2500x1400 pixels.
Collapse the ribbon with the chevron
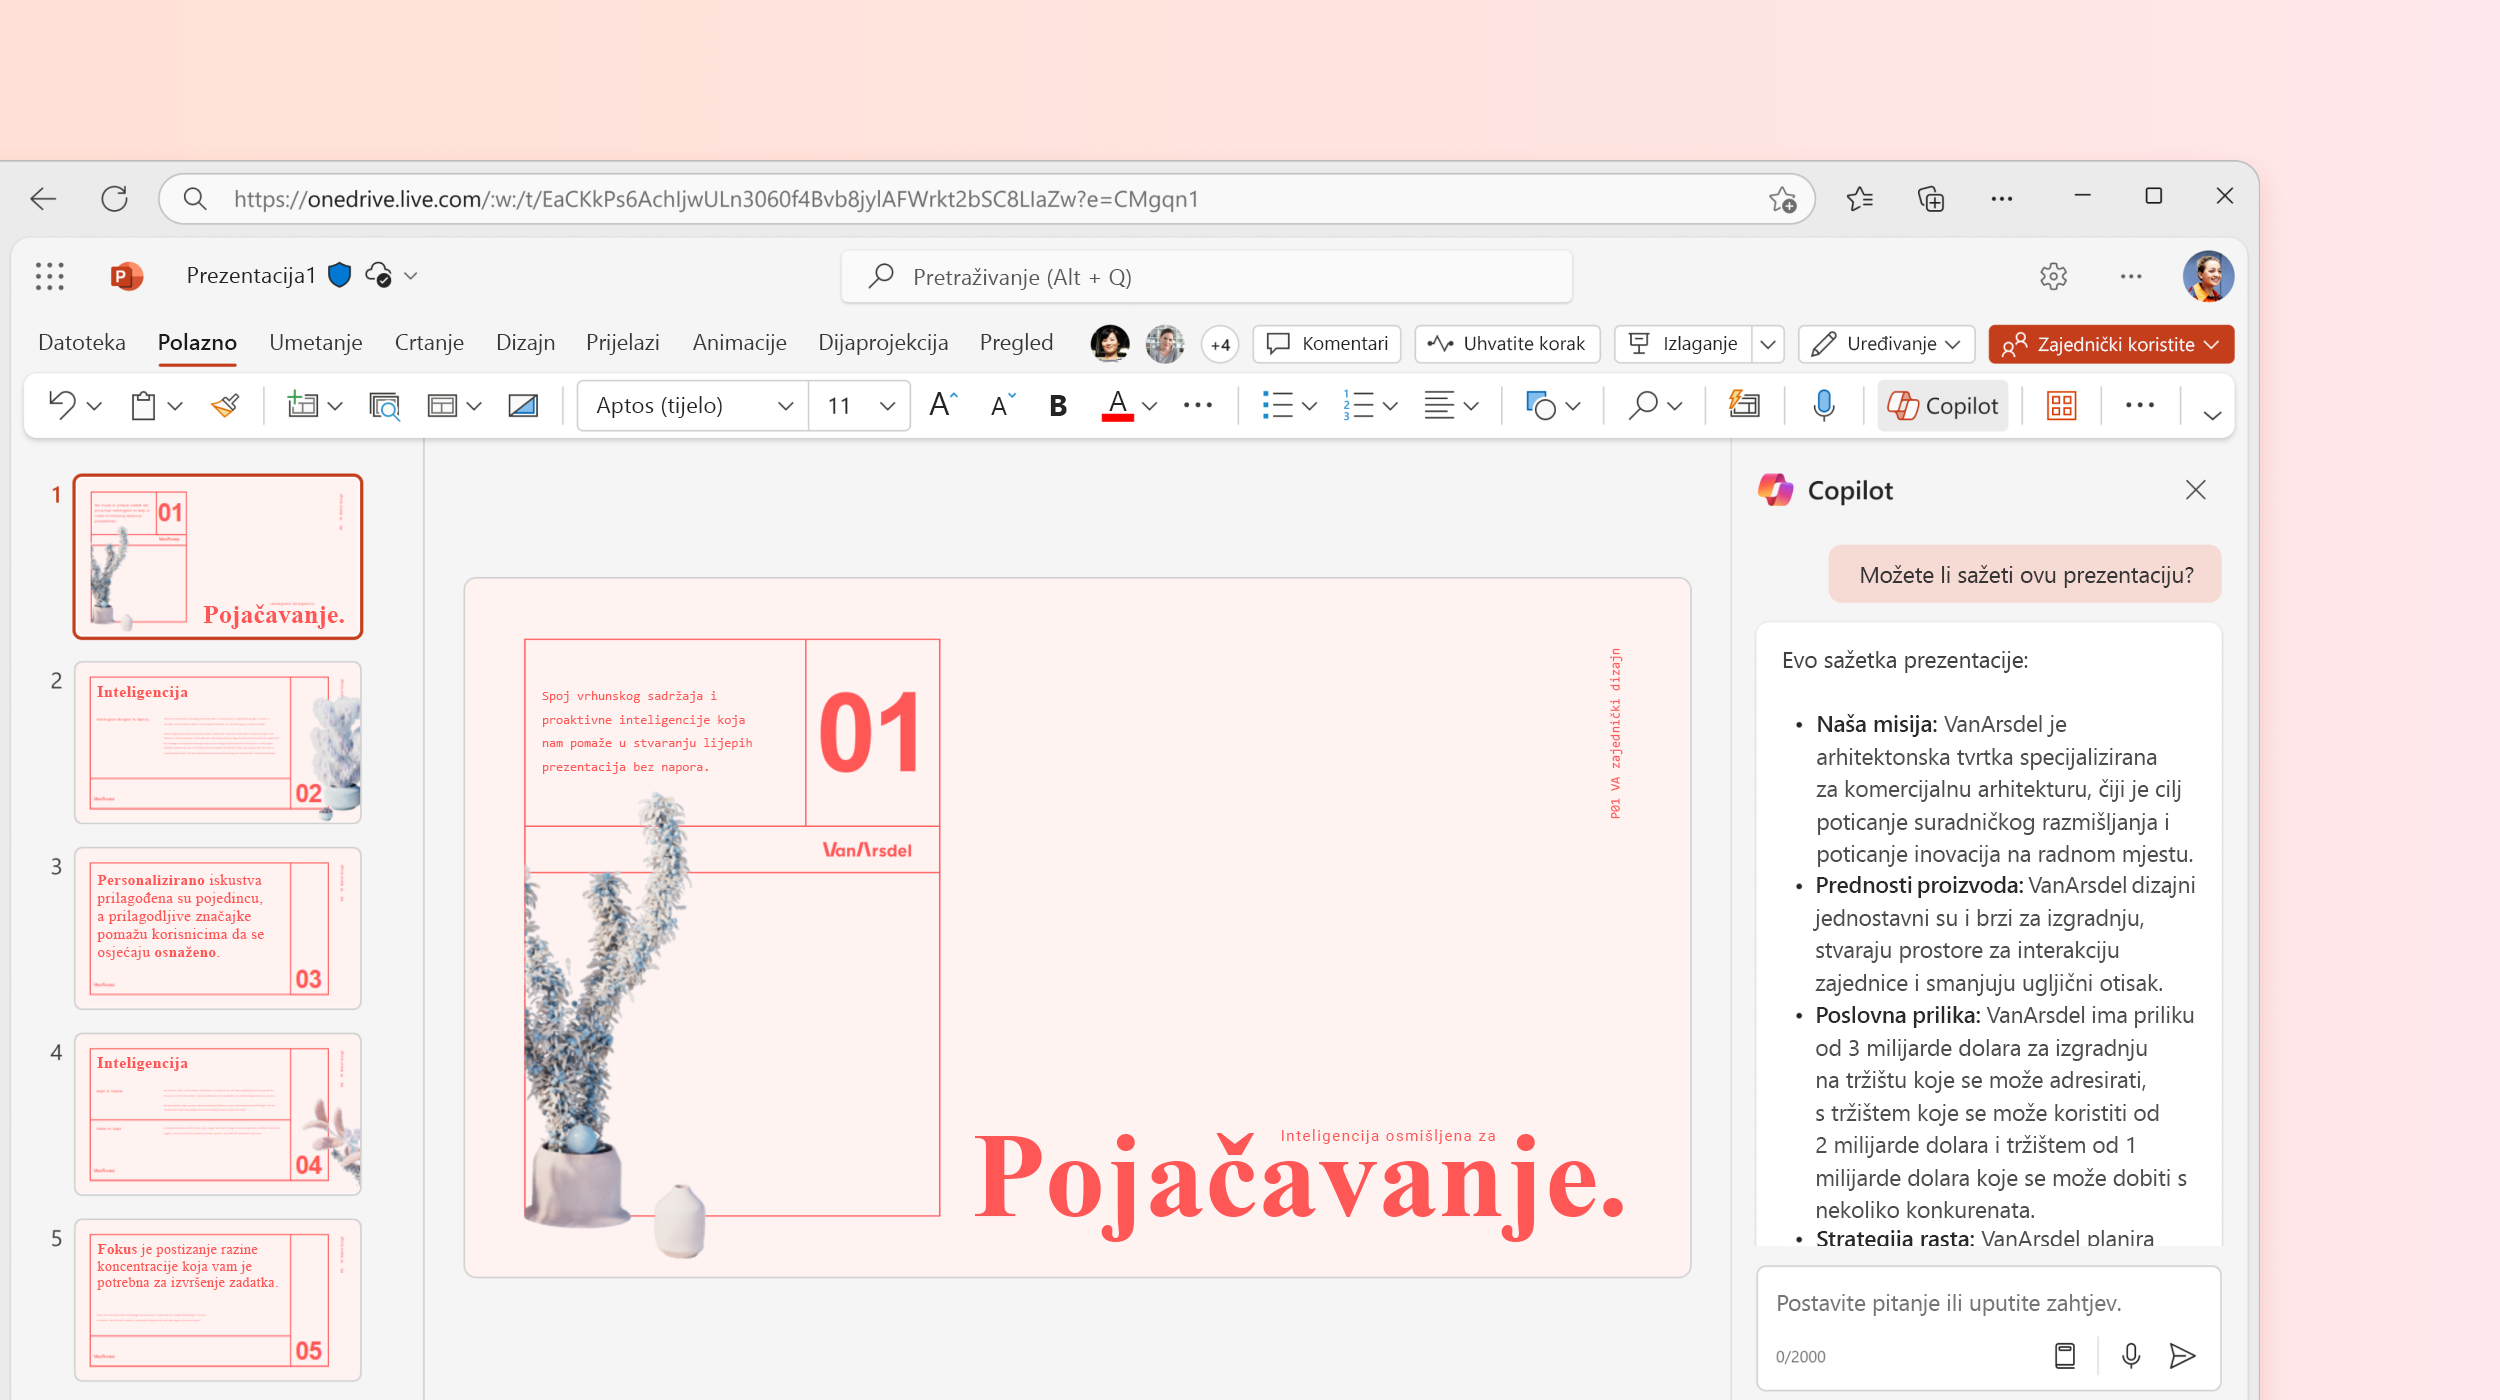[x=2212, y=415]
